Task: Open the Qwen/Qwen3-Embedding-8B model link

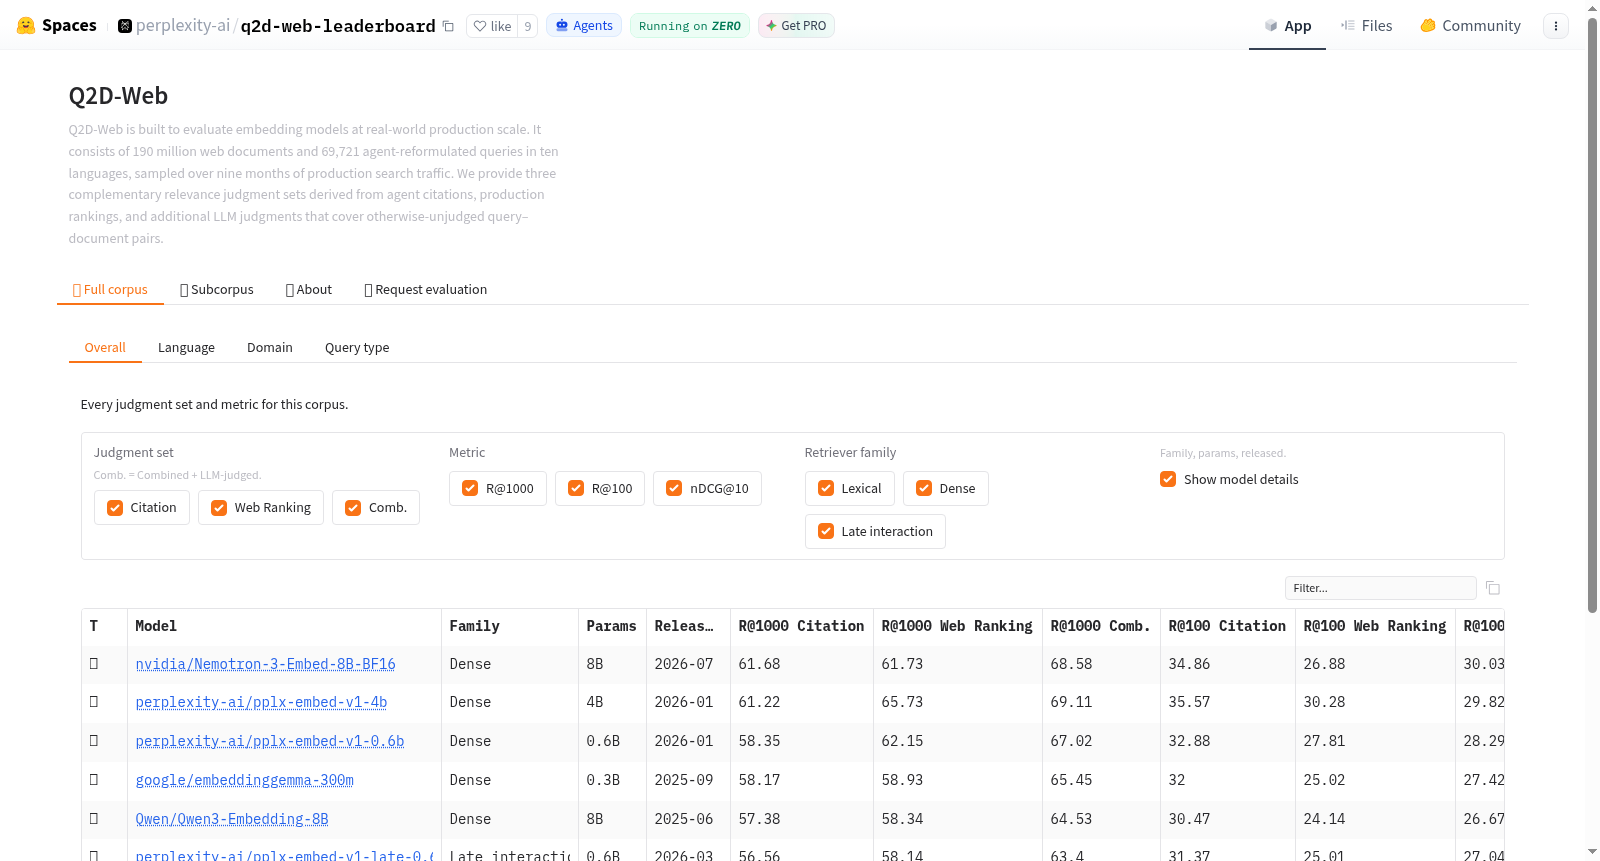Action: pos(232,819)
